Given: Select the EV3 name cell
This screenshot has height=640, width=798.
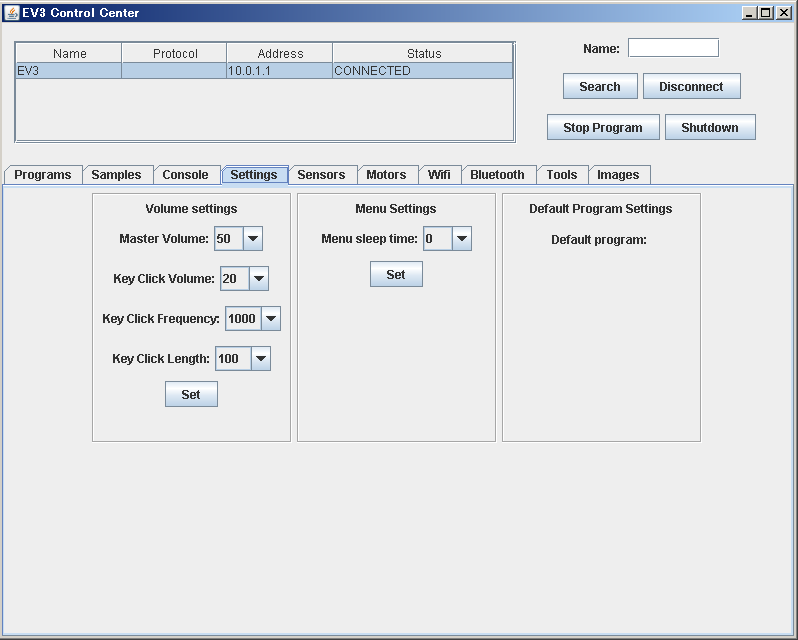Looking at the screenshot, I should click(69, 71).
